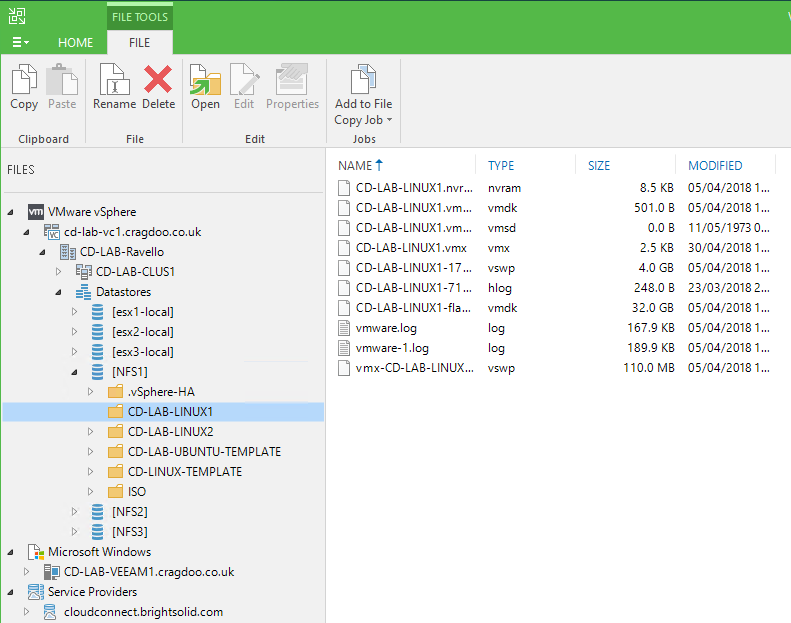Select the [NFS2] datastore icon

pos(98,512)
